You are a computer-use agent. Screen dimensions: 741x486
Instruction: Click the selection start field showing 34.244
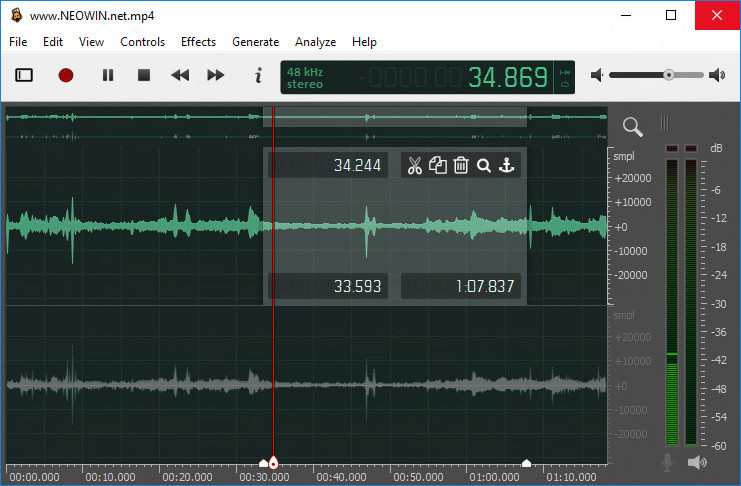pos(331,165)
